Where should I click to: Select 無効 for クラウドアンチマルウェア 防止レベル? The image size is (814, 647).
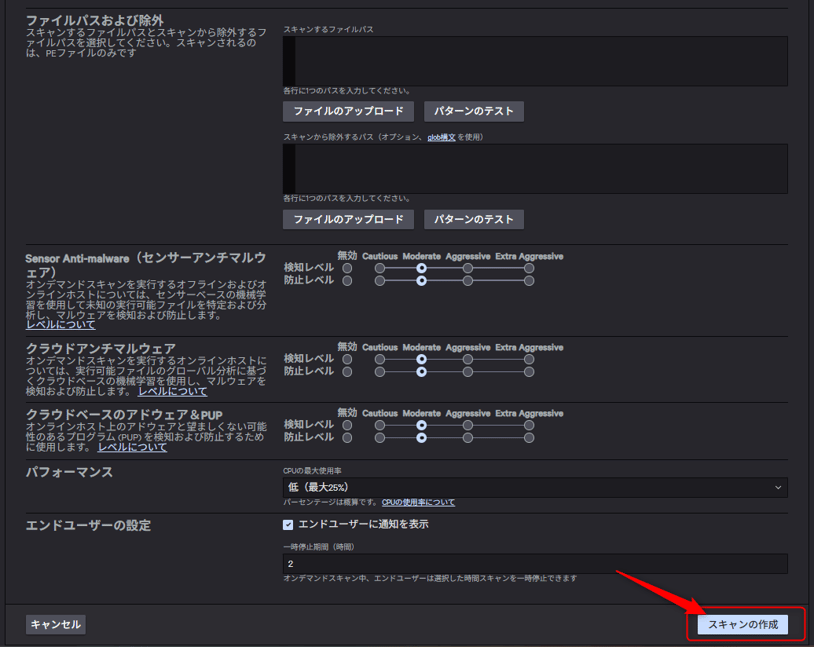point(347,371)
